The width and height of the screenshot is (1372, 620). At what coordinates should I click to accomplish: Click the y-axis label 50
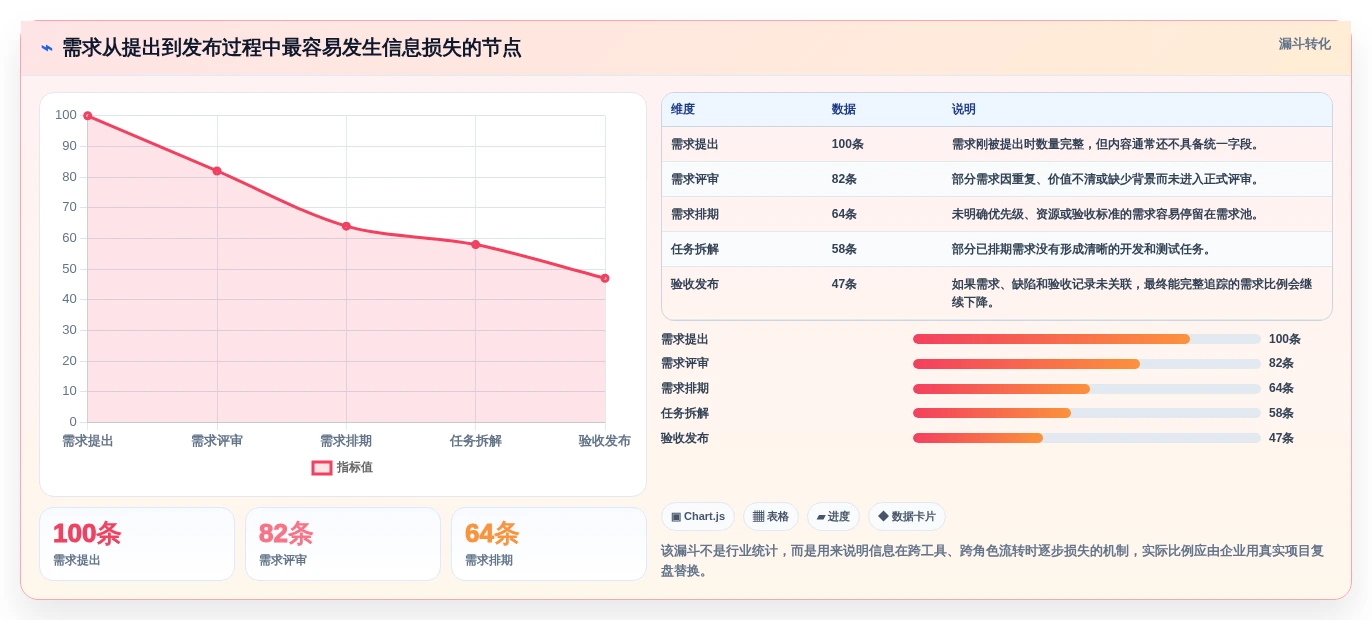(x=69, y=269)
